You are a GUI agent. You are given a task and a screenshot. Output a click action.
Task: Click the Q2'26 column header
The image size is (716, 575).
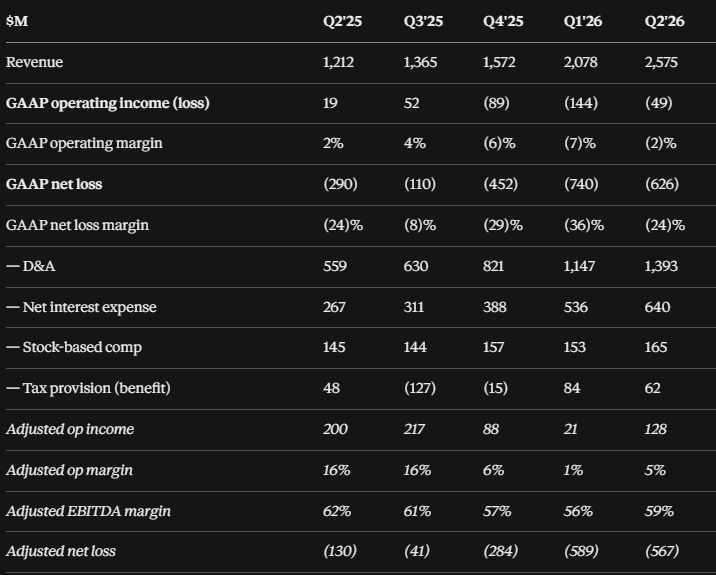(664, 21)
